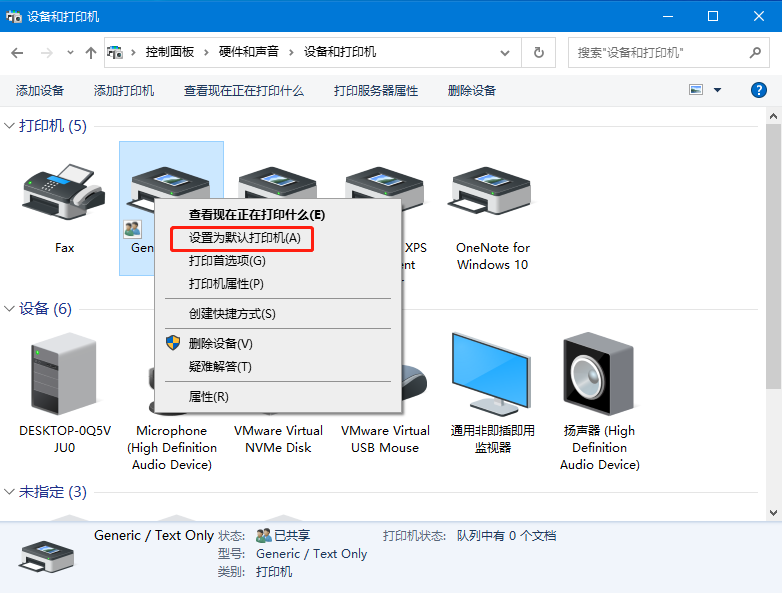The width and height of the screenshot is (782, 593).
Task: Click 打印服务器属性 in the toolbar
Action: point(376,90)
